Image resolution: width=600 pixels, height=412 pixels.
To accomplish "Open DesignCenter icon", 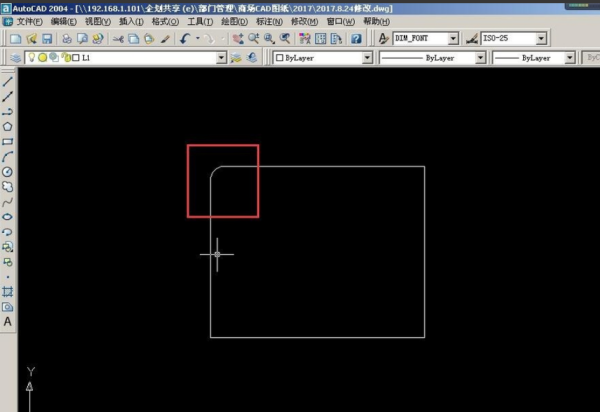I will coord(321,38).
